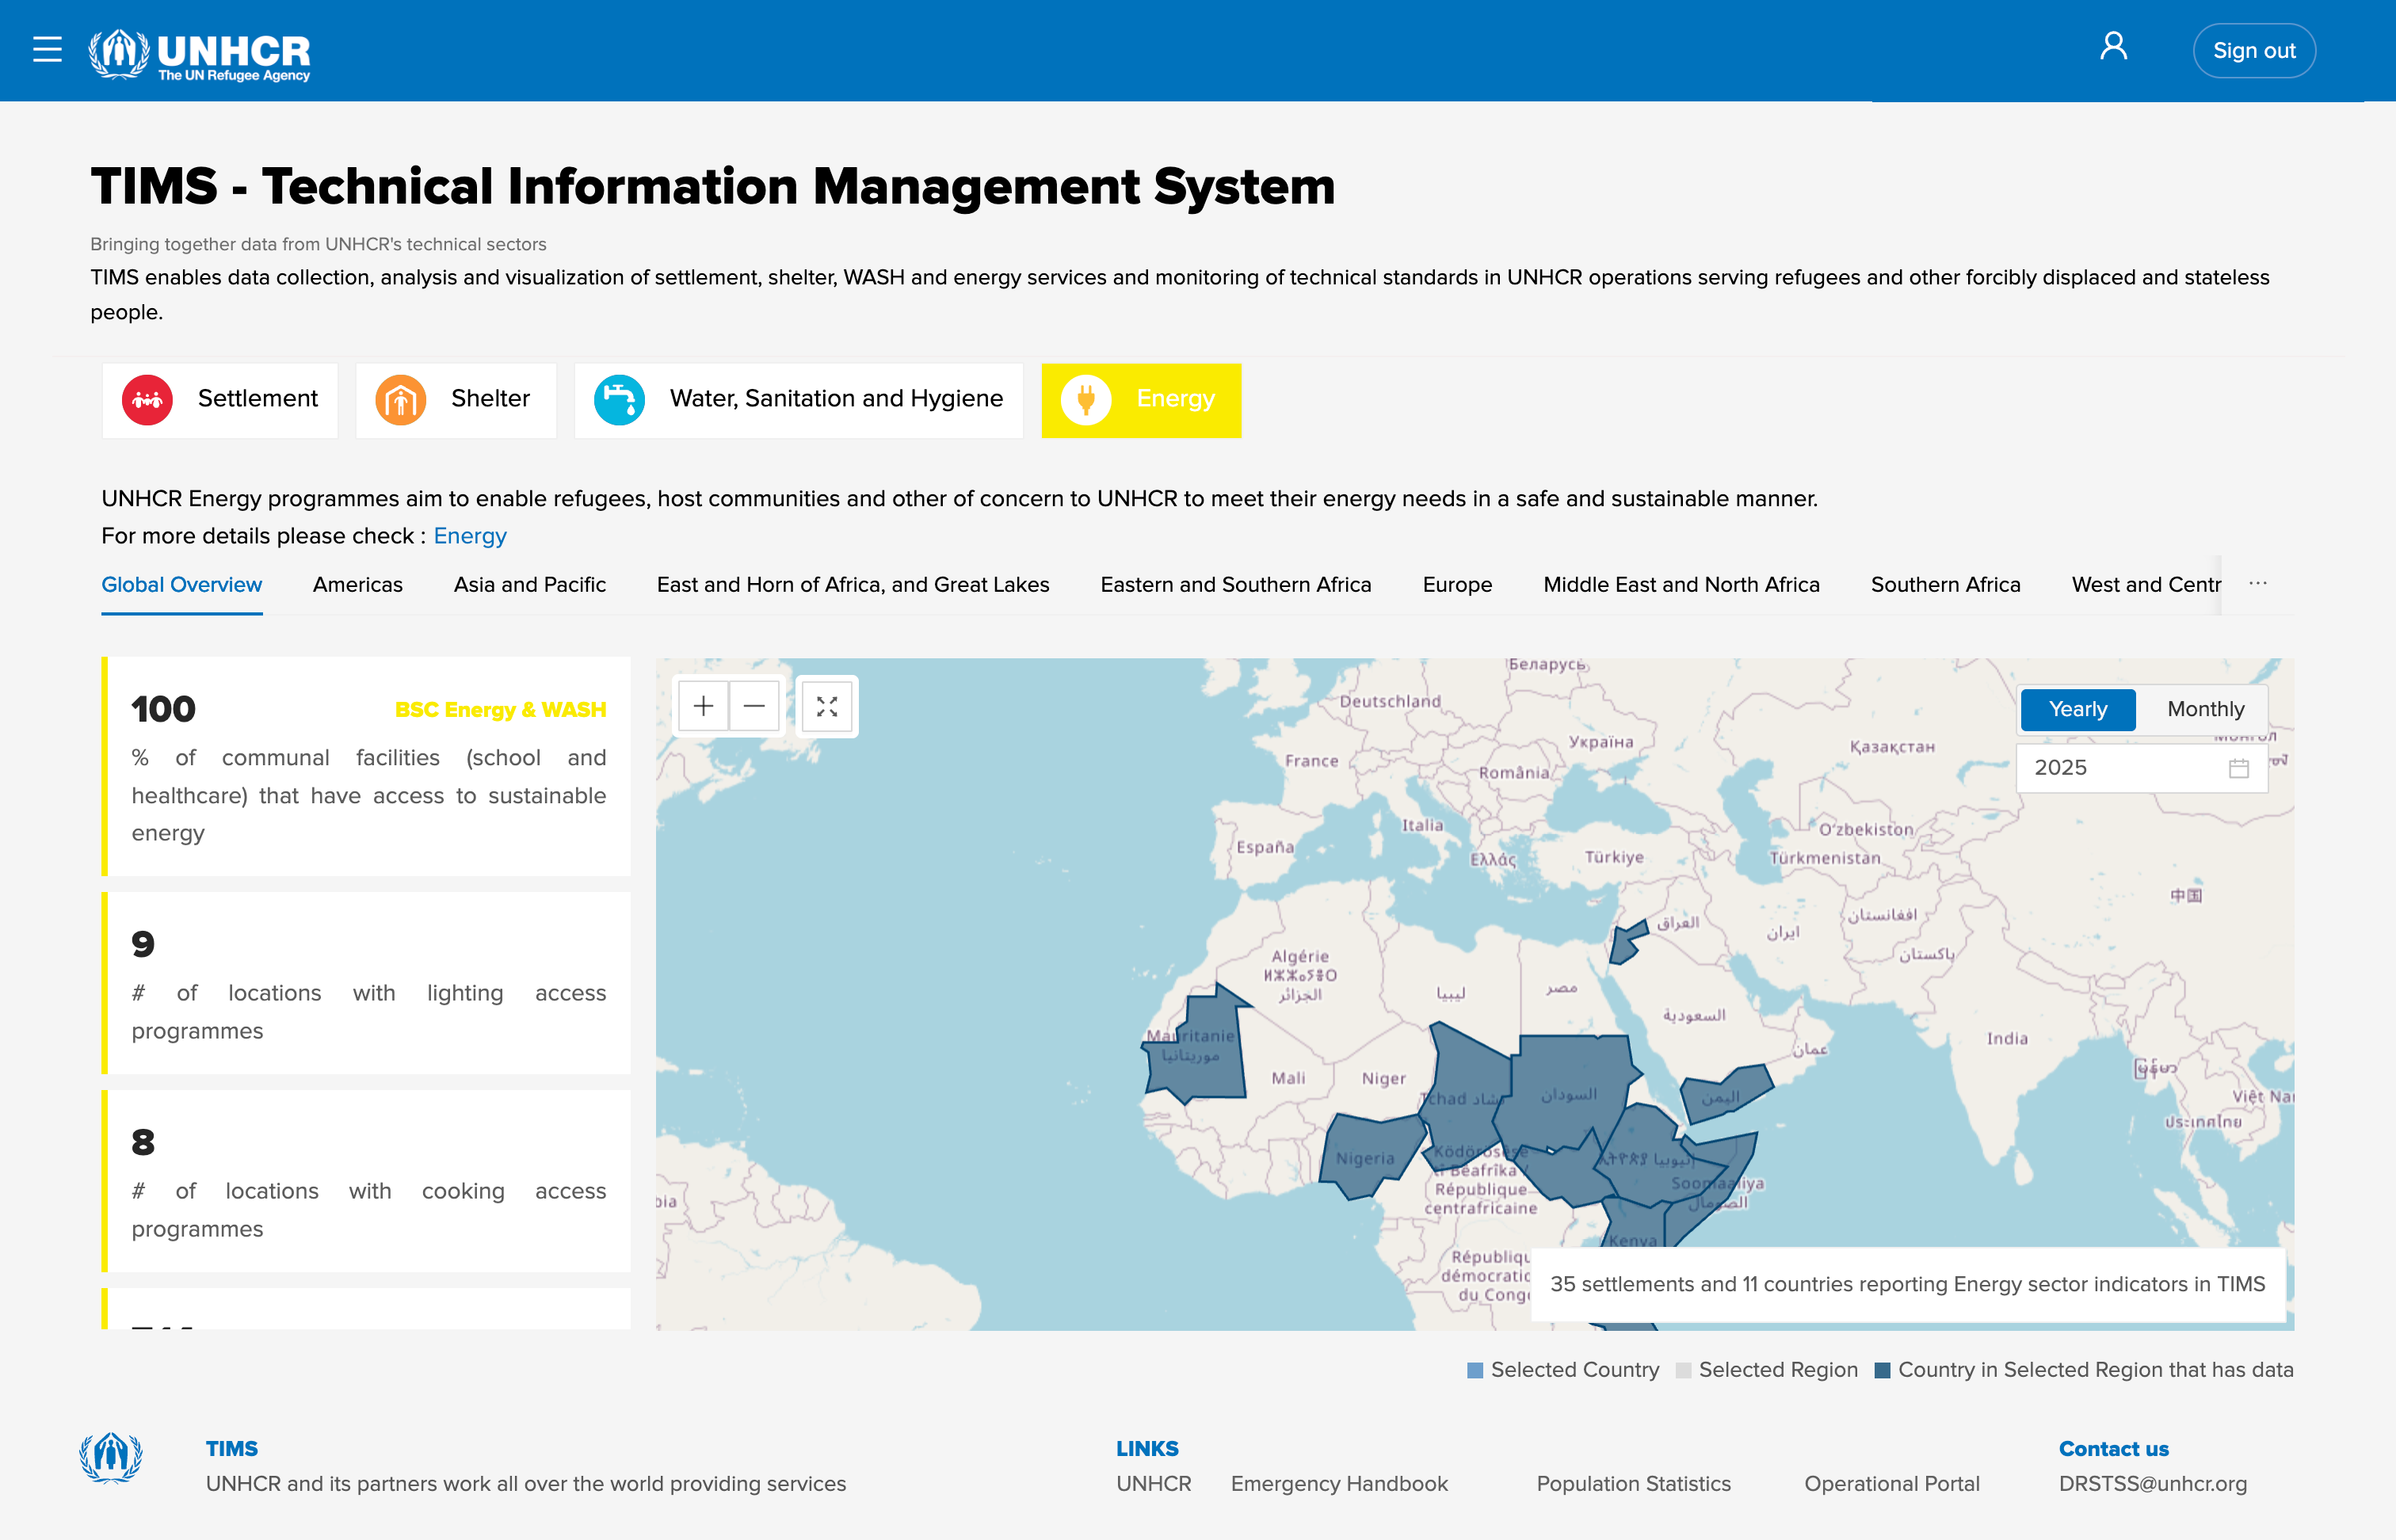The width and height of the screenshot is (2396, 1540).
Task: Click the TIMS footer heading
Action: pos(232,1449)
